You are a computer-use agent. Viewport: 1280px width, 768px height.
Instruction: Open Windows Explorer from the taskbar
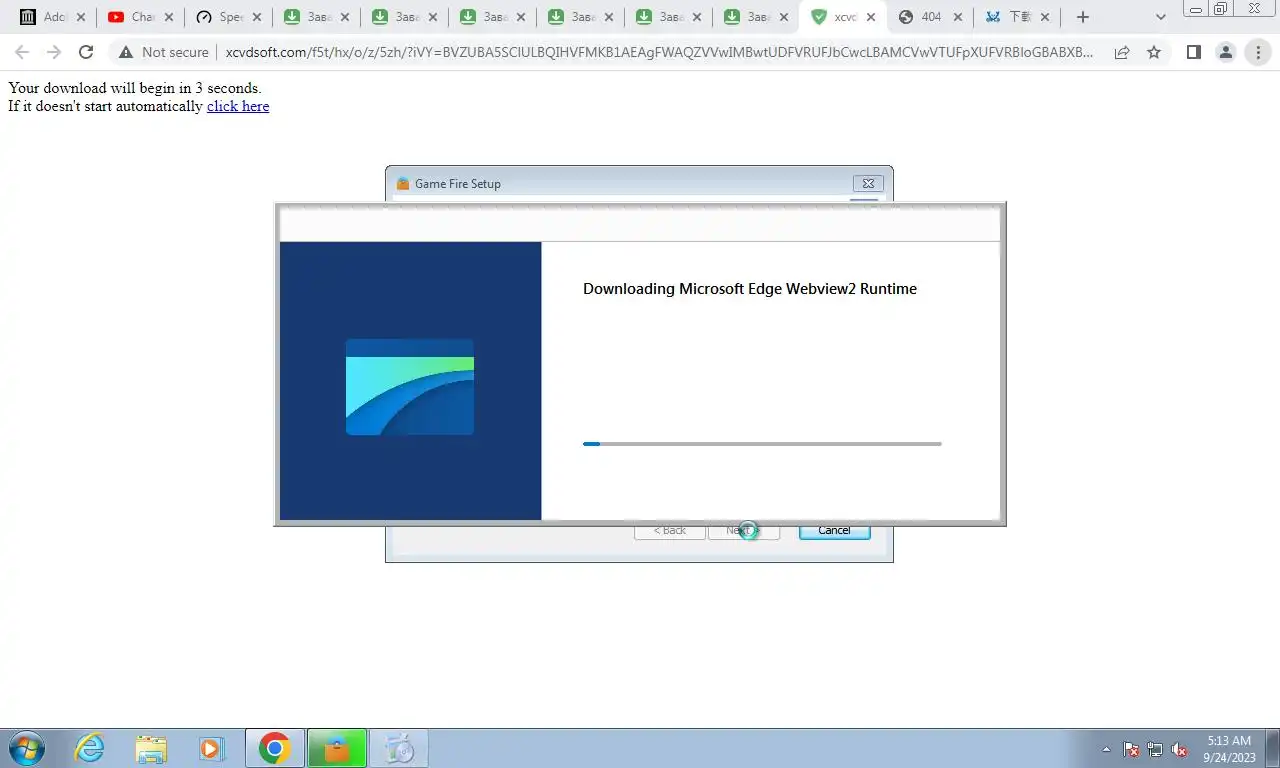coord(151,748)
